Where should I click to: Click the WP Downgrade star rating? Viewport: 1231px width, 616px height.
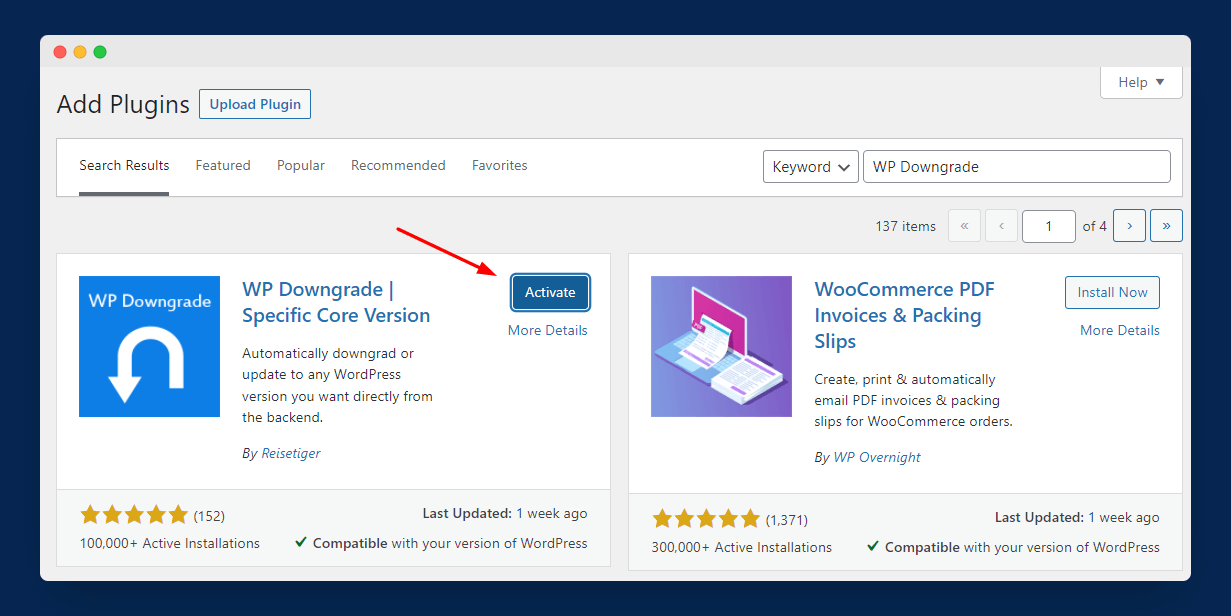coord(134,515)
